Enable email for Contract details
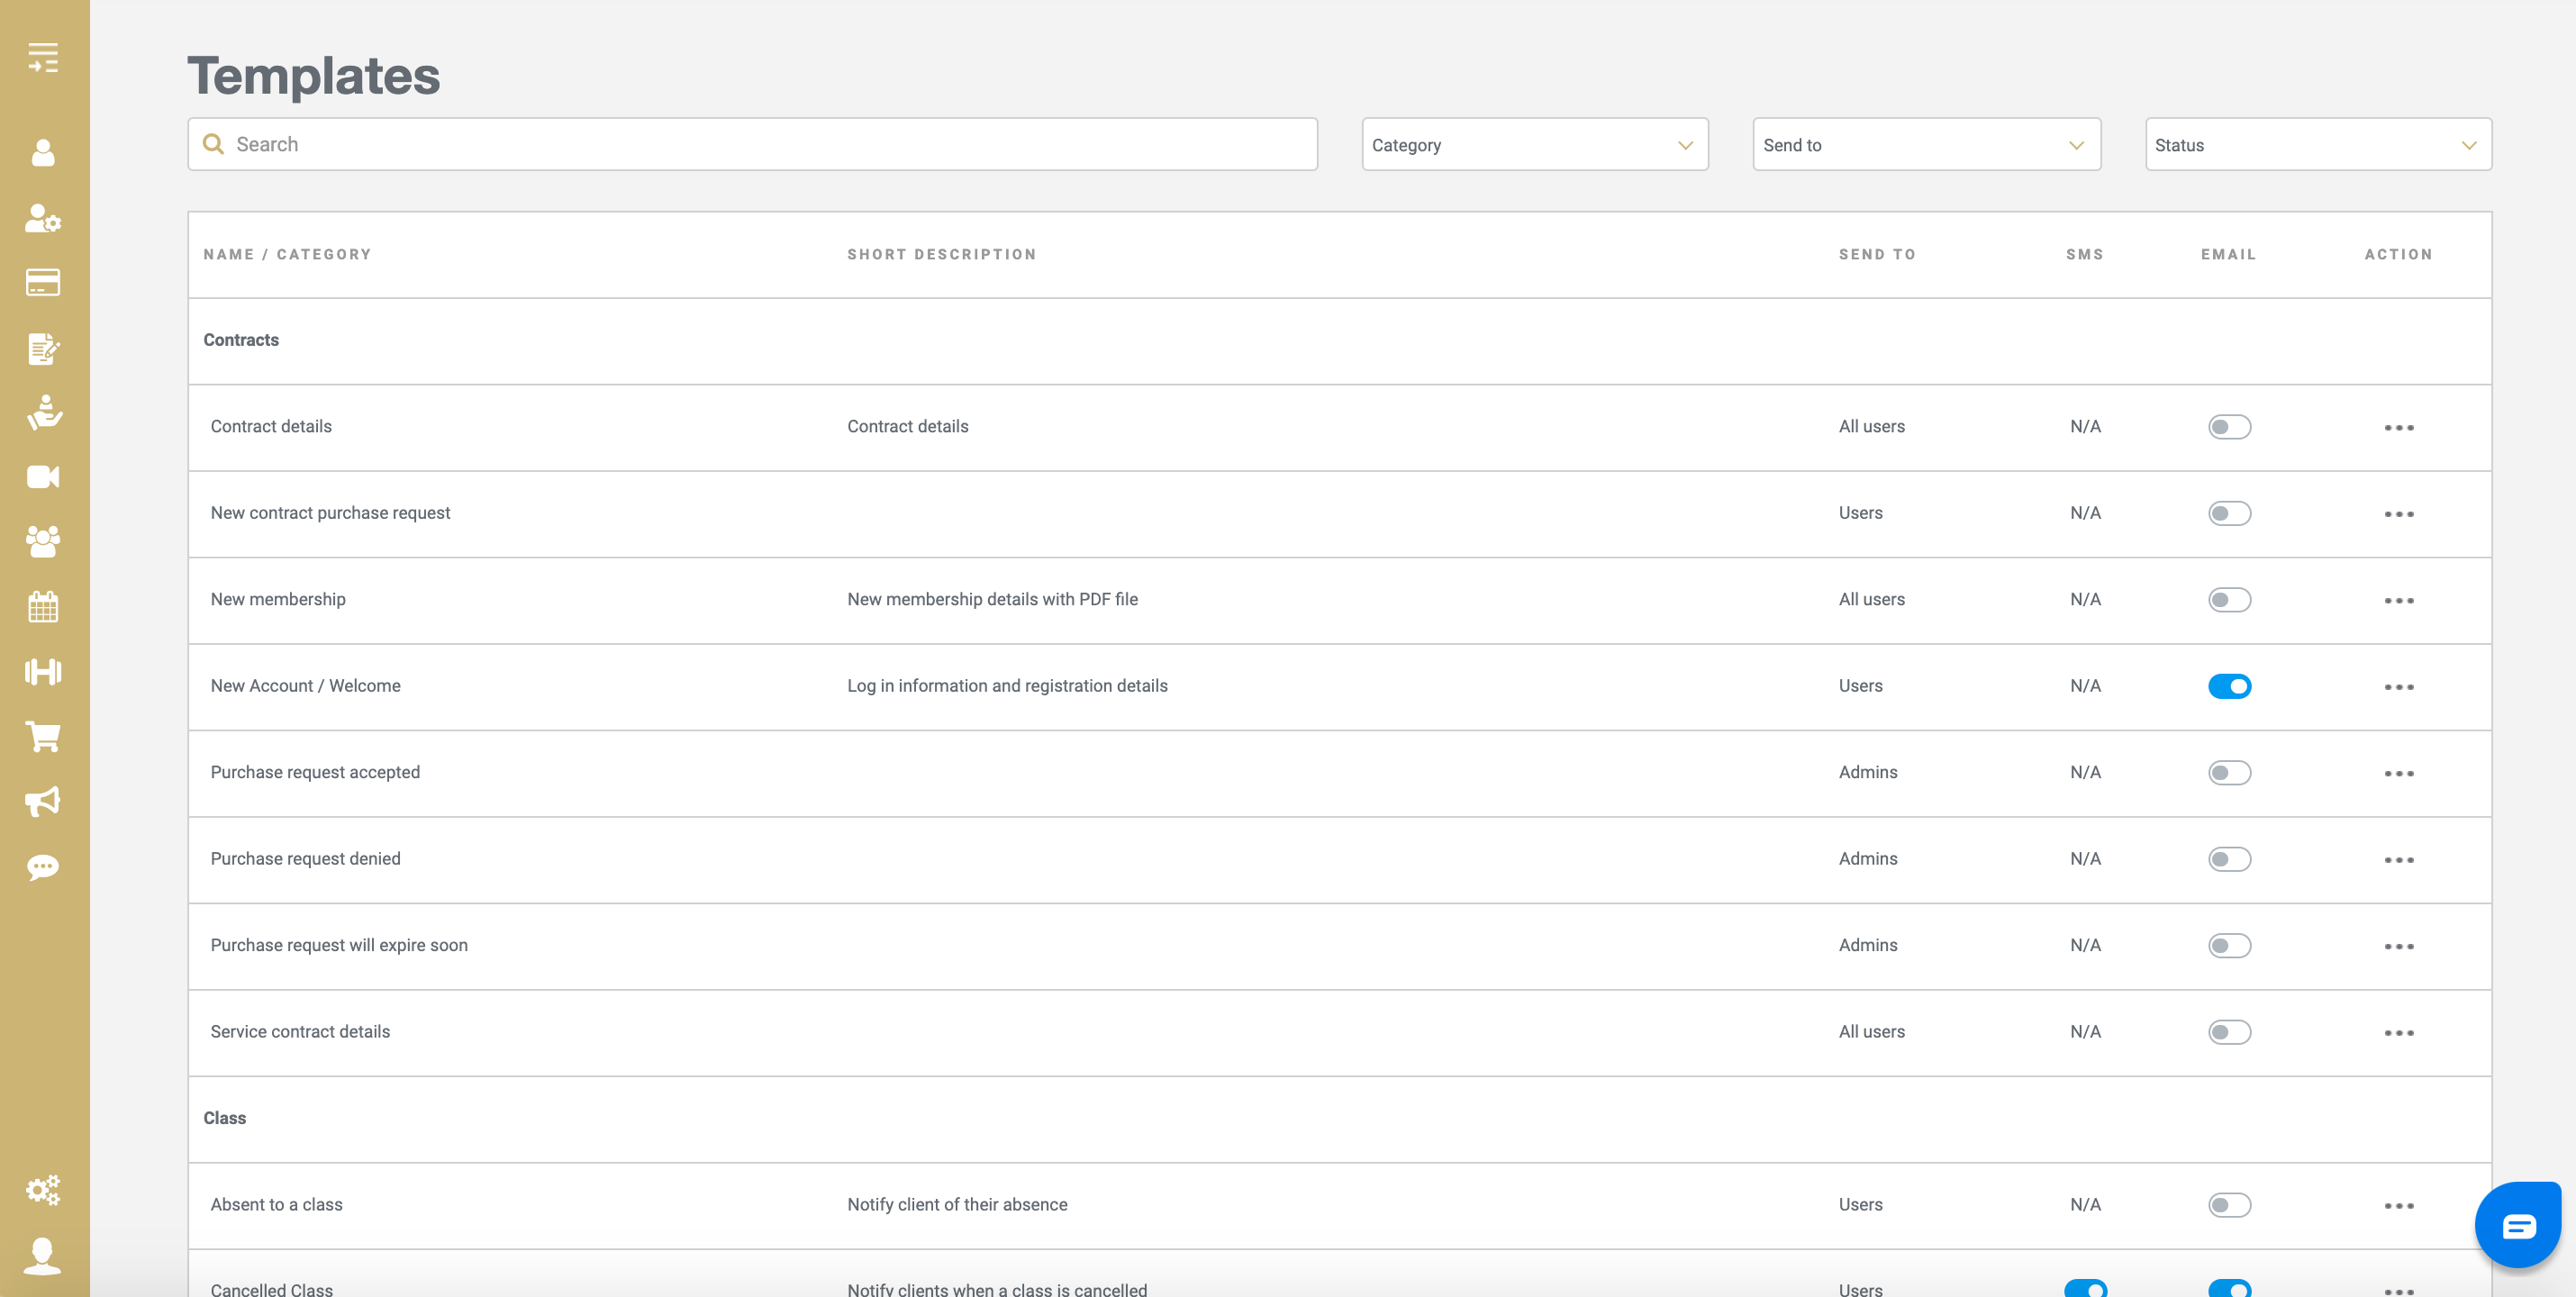The width and height of the screenshot is (2576, 1297). pyautogui.click(x=2229, y=427)
